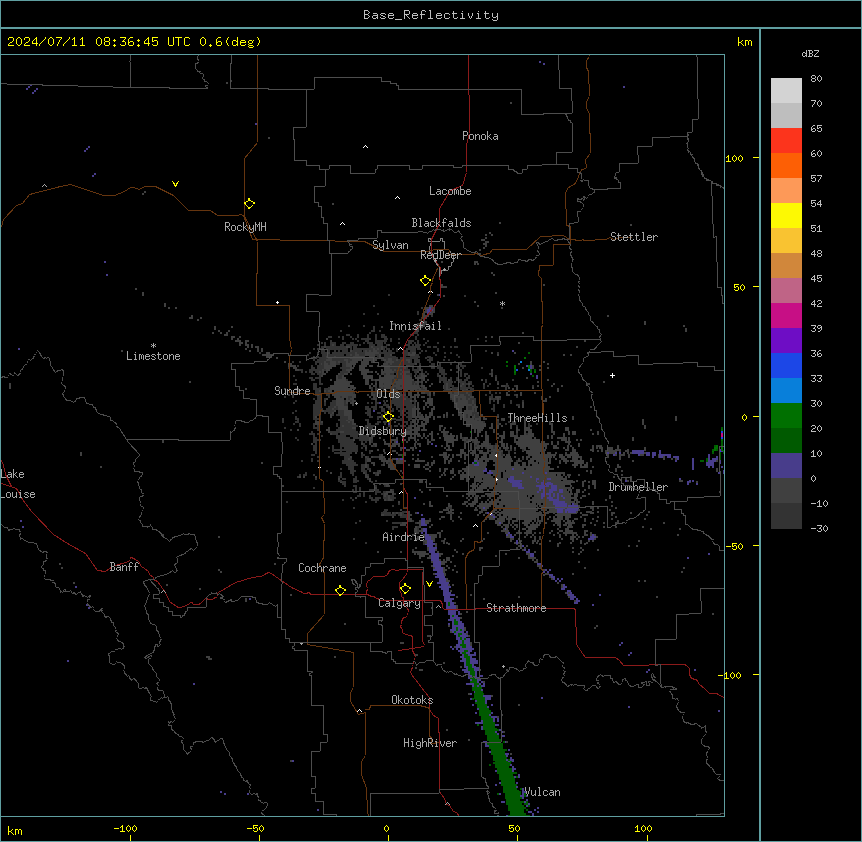Click the Olds town label
This screenshot has height=842, width=862.
point(388,394)
